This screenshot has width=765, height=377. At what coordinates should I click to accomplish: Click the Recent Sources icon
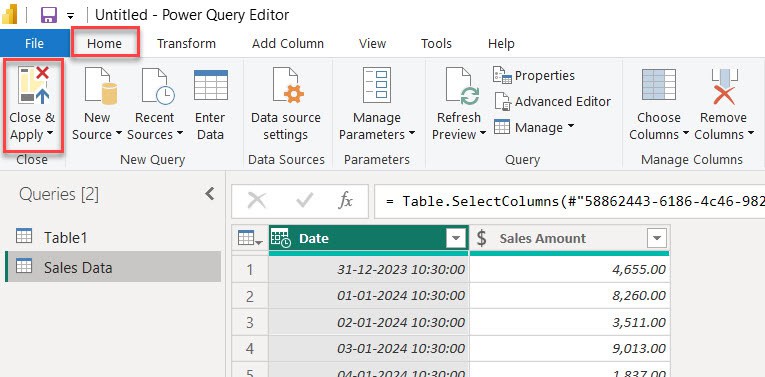click(158, 86)
